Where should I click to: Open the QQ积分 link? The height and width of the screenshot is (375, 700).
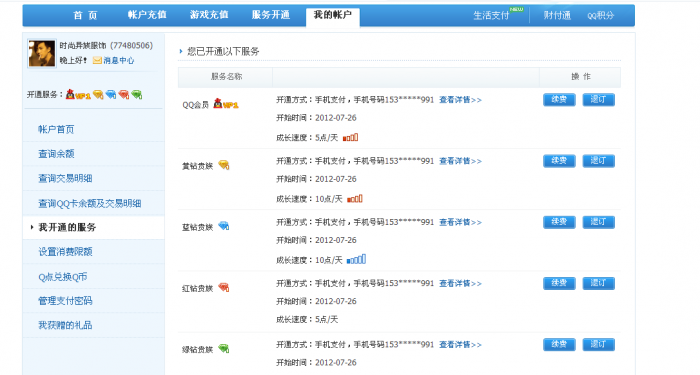600,16
